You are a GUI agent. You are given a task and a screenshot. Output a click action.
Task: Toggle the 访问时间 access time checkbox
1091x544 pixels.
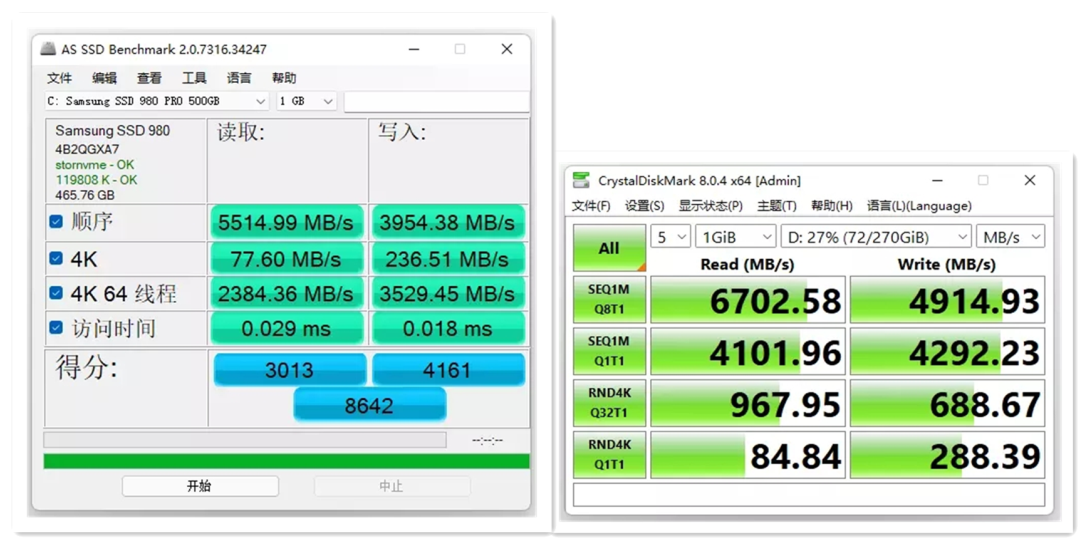56,328
